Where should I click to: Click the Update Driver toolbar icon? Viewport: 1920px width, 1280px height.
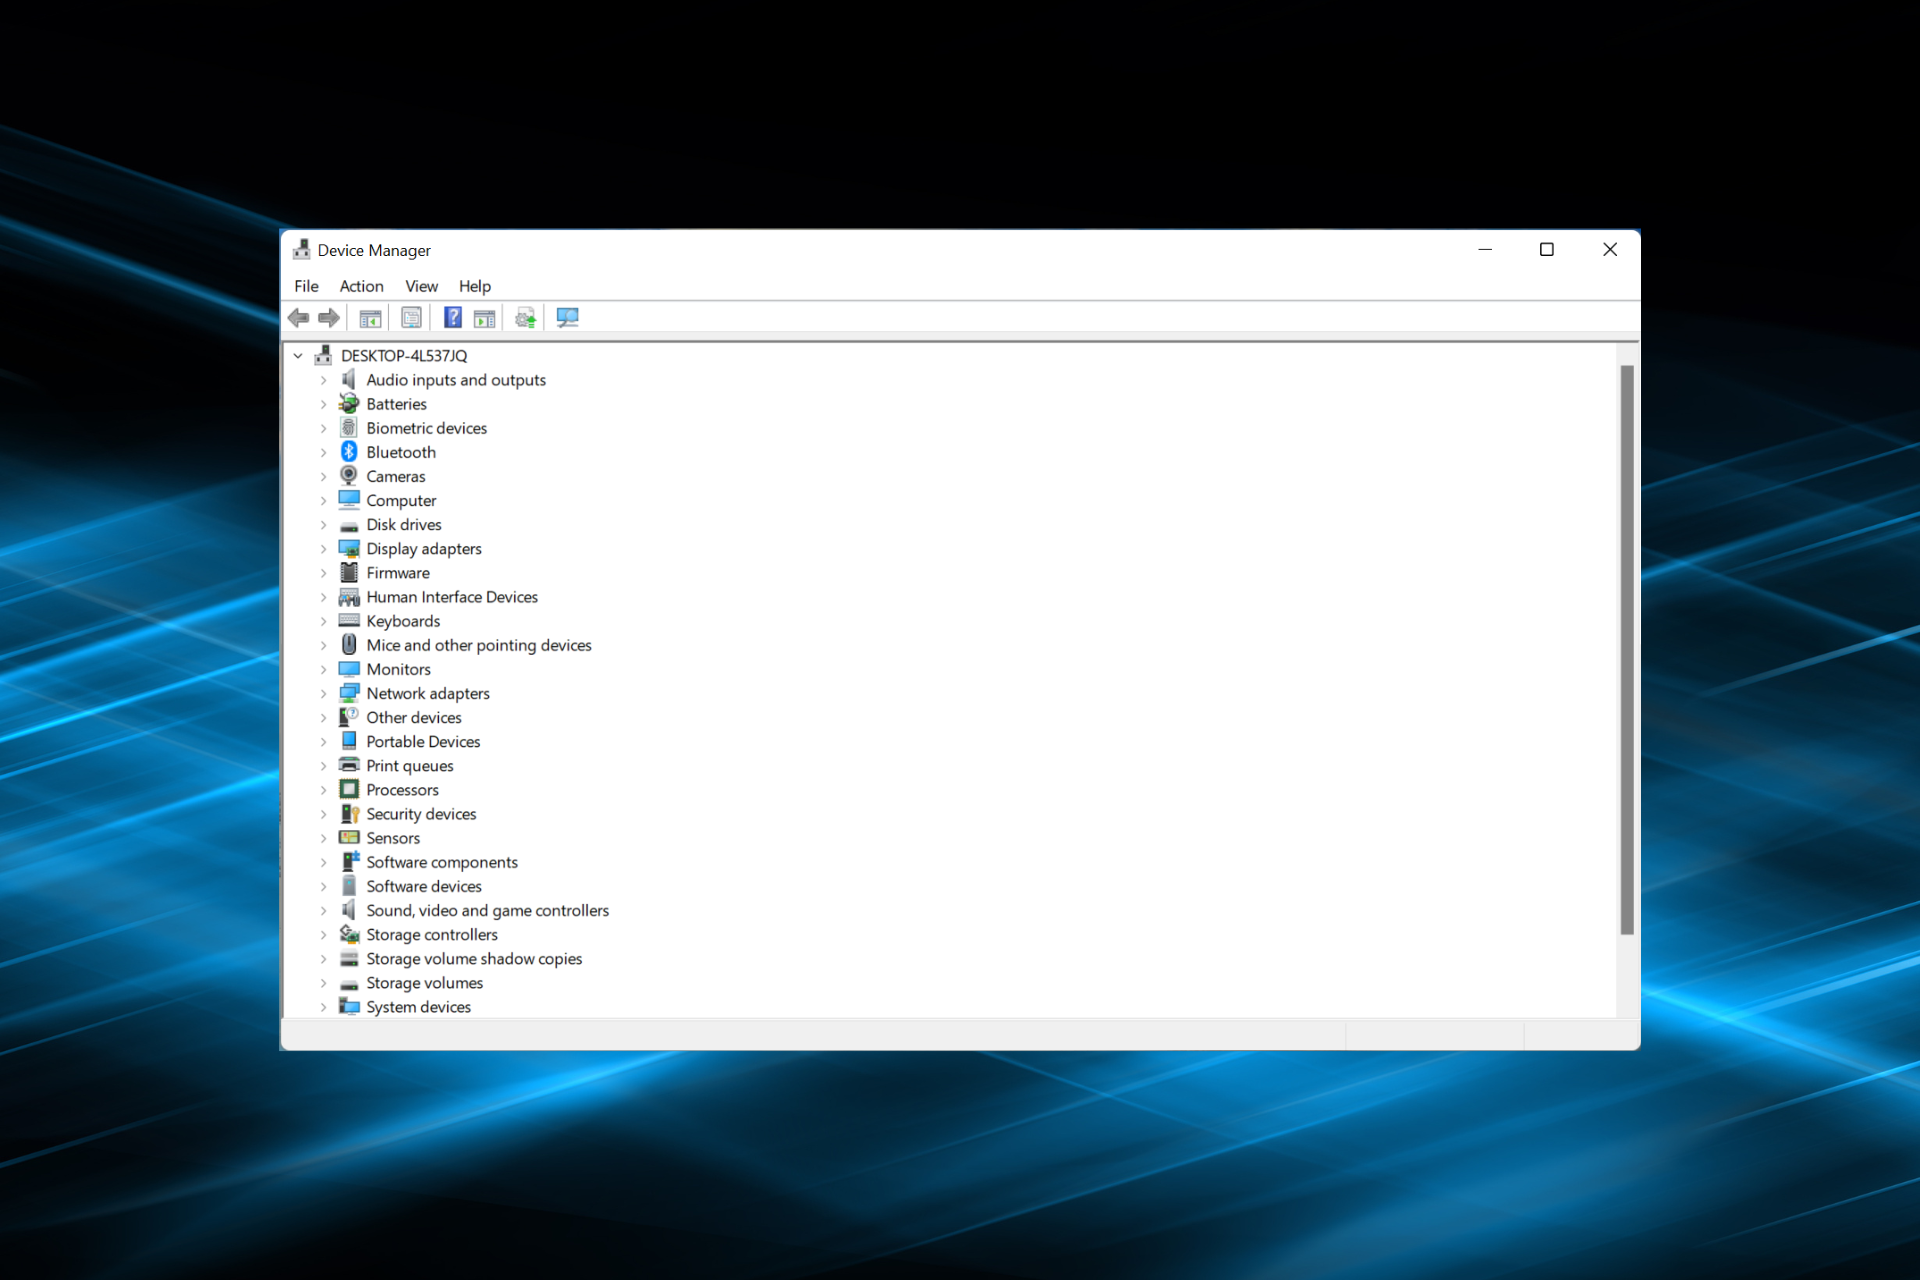524,317
